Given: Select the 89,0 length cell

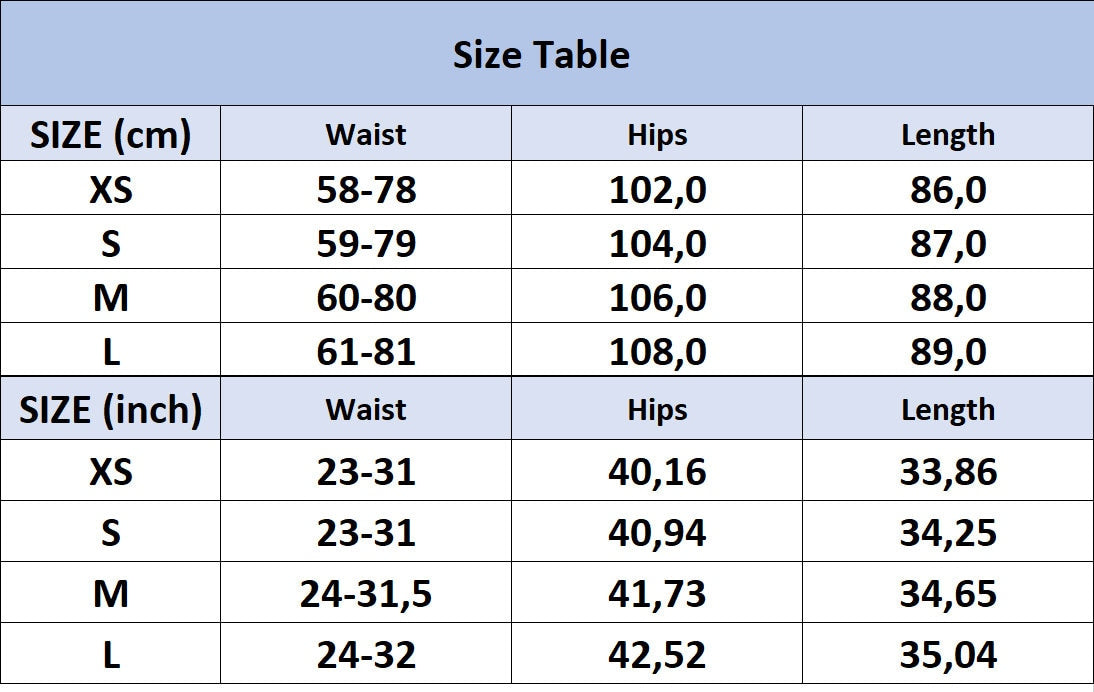Looking at the screenshot, I should pos(947,352).
